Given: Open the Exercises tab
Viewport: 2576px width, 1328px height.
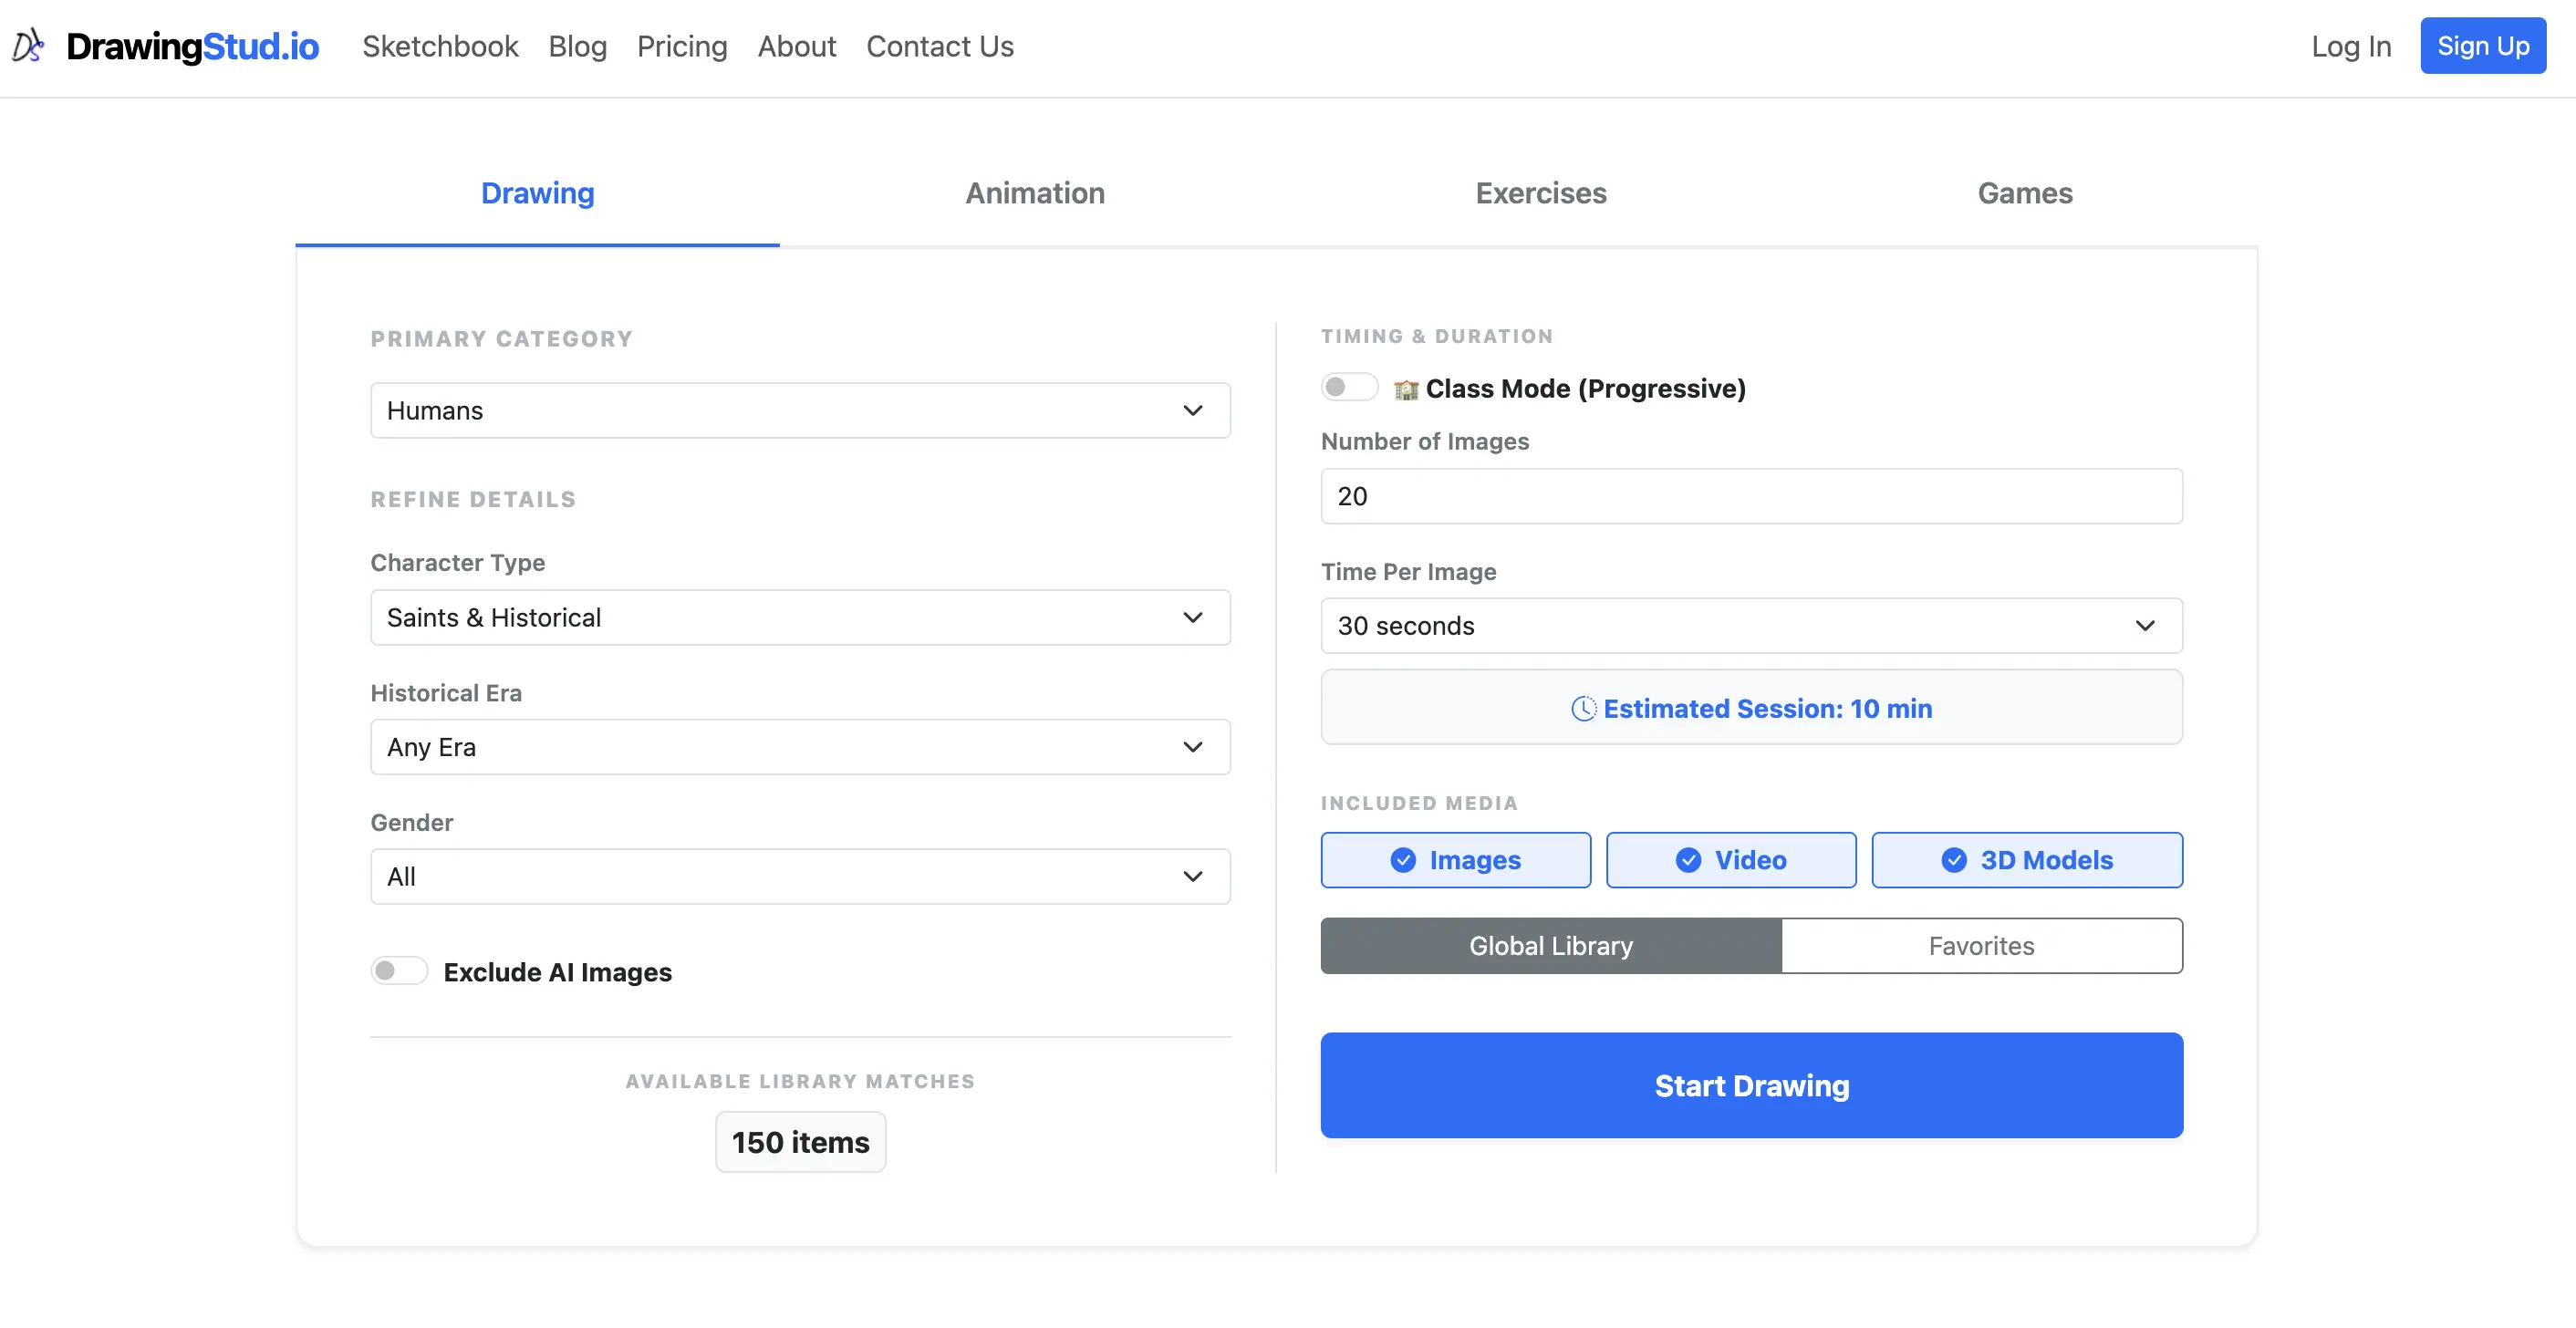Looking at the screenshot, I should click(1540, 193).
